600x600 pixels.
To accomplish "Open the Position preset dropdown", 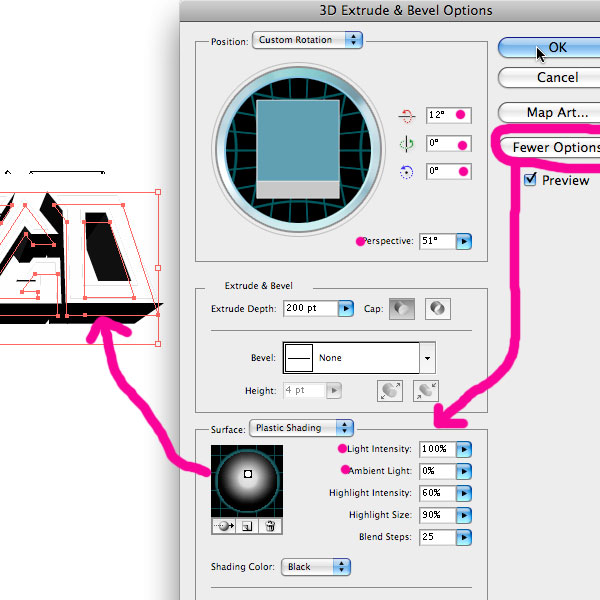I will point(307,40).
